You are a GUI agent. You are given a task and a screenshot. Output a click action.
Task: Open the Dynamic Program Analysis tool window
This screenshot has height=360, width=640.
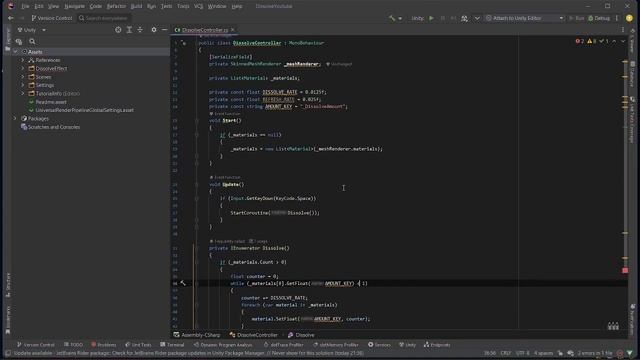click(223, 345)
